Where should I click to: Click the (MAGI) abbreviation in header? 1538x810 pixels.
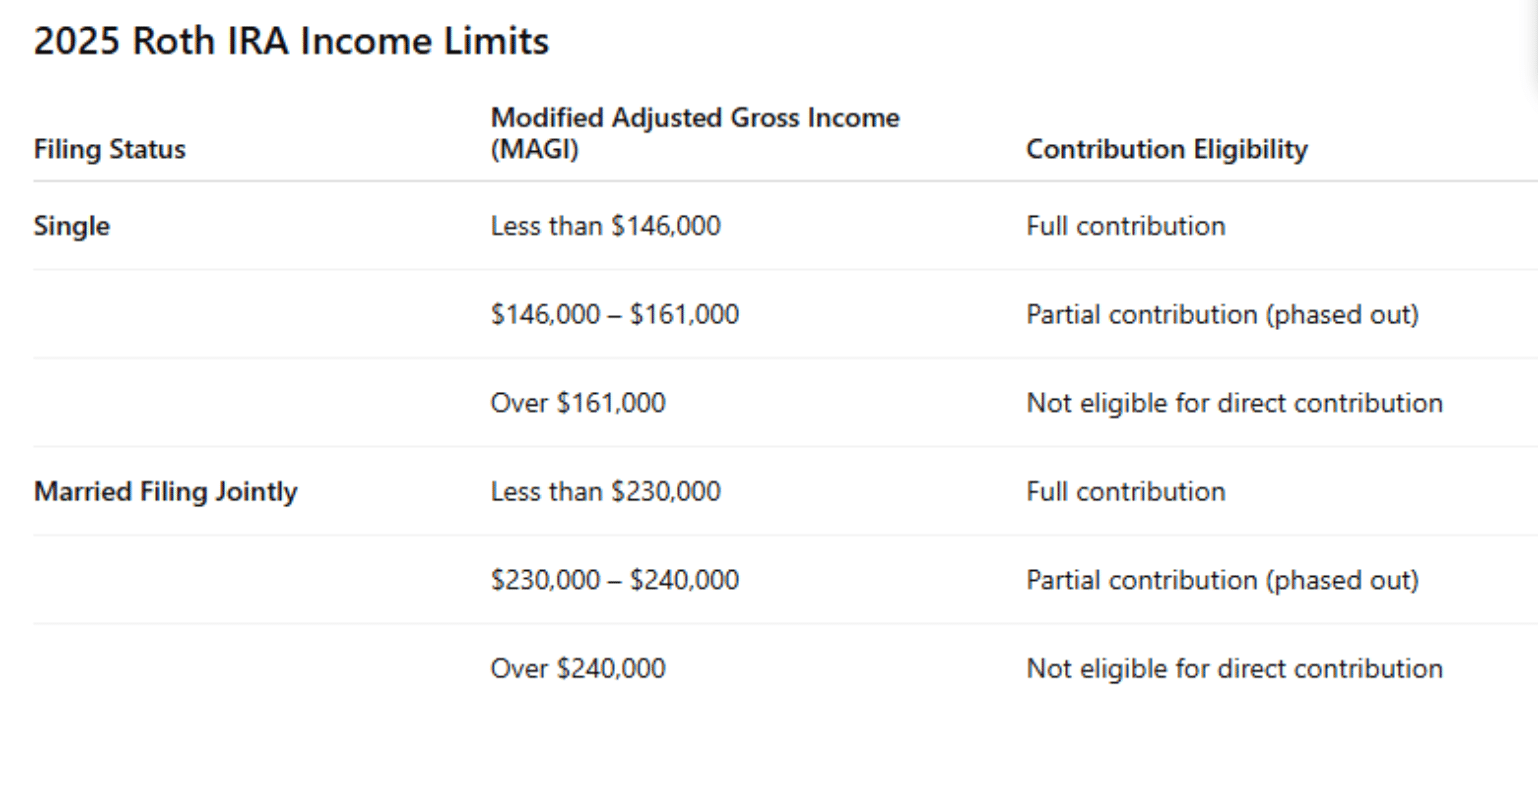534,150
